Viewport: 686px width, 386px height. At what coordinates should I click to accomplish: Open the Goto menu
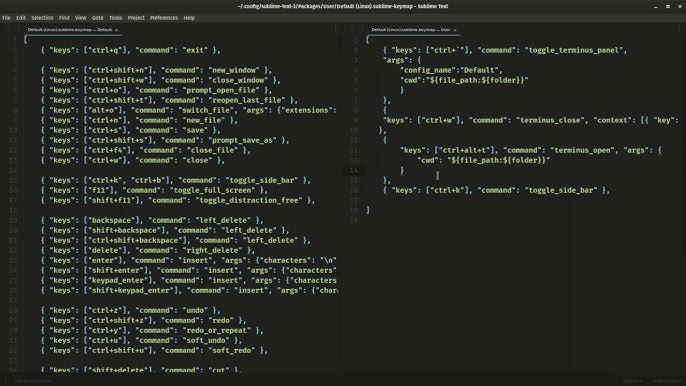coord(98,18)
